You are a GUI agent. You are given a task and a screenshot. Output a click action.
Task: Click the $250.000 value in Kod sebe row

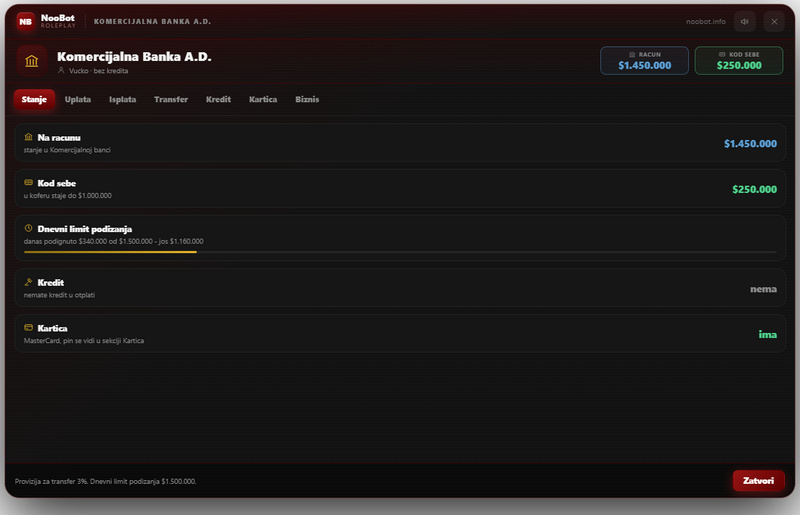(x=755, y=189)
